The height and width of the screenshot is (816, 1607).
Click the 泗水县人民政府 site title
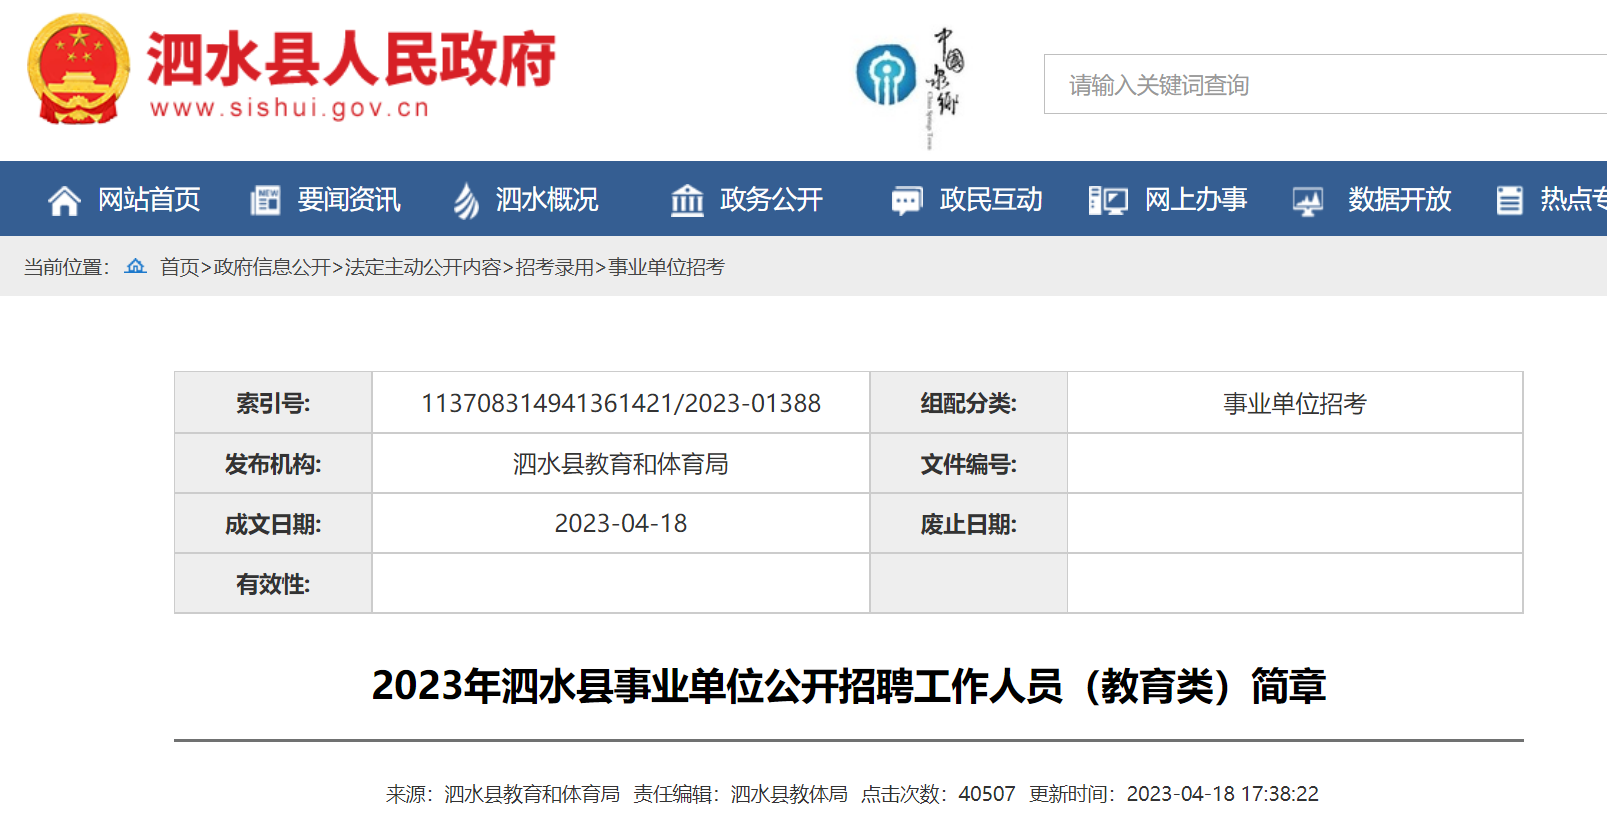pyautogui.click(x=350, y=60)
